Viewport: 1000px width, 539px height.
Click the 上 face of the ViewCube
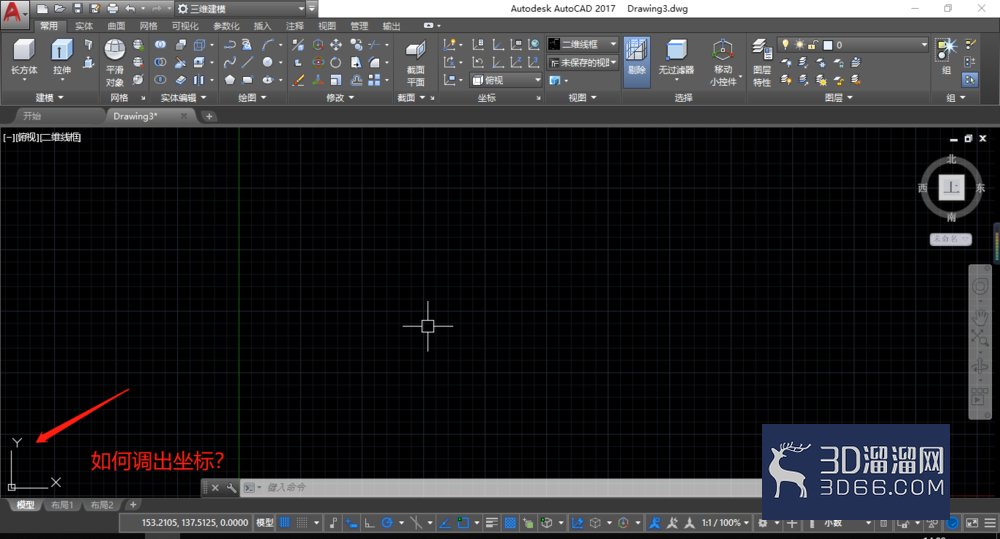click(951, 188)
